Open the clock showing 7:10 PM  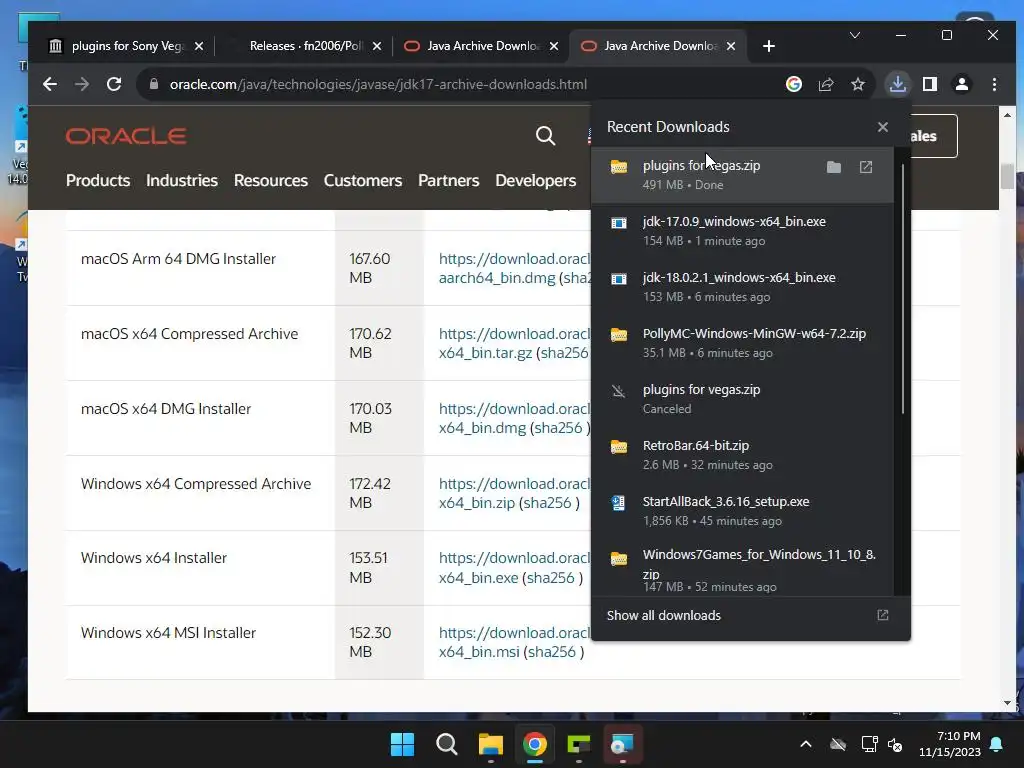click(950, 744)
